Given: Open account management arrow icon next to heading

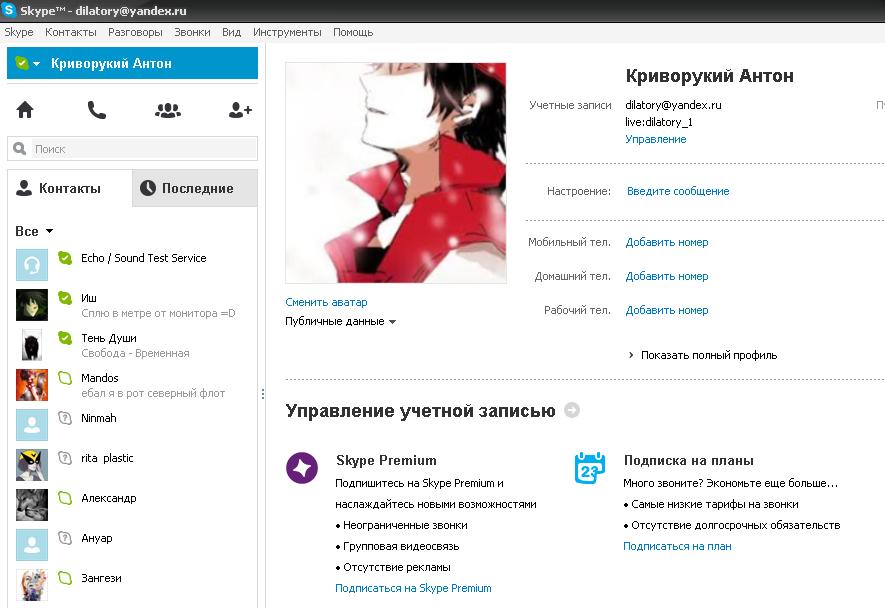Looking at the screenshot, I should 572,410.
